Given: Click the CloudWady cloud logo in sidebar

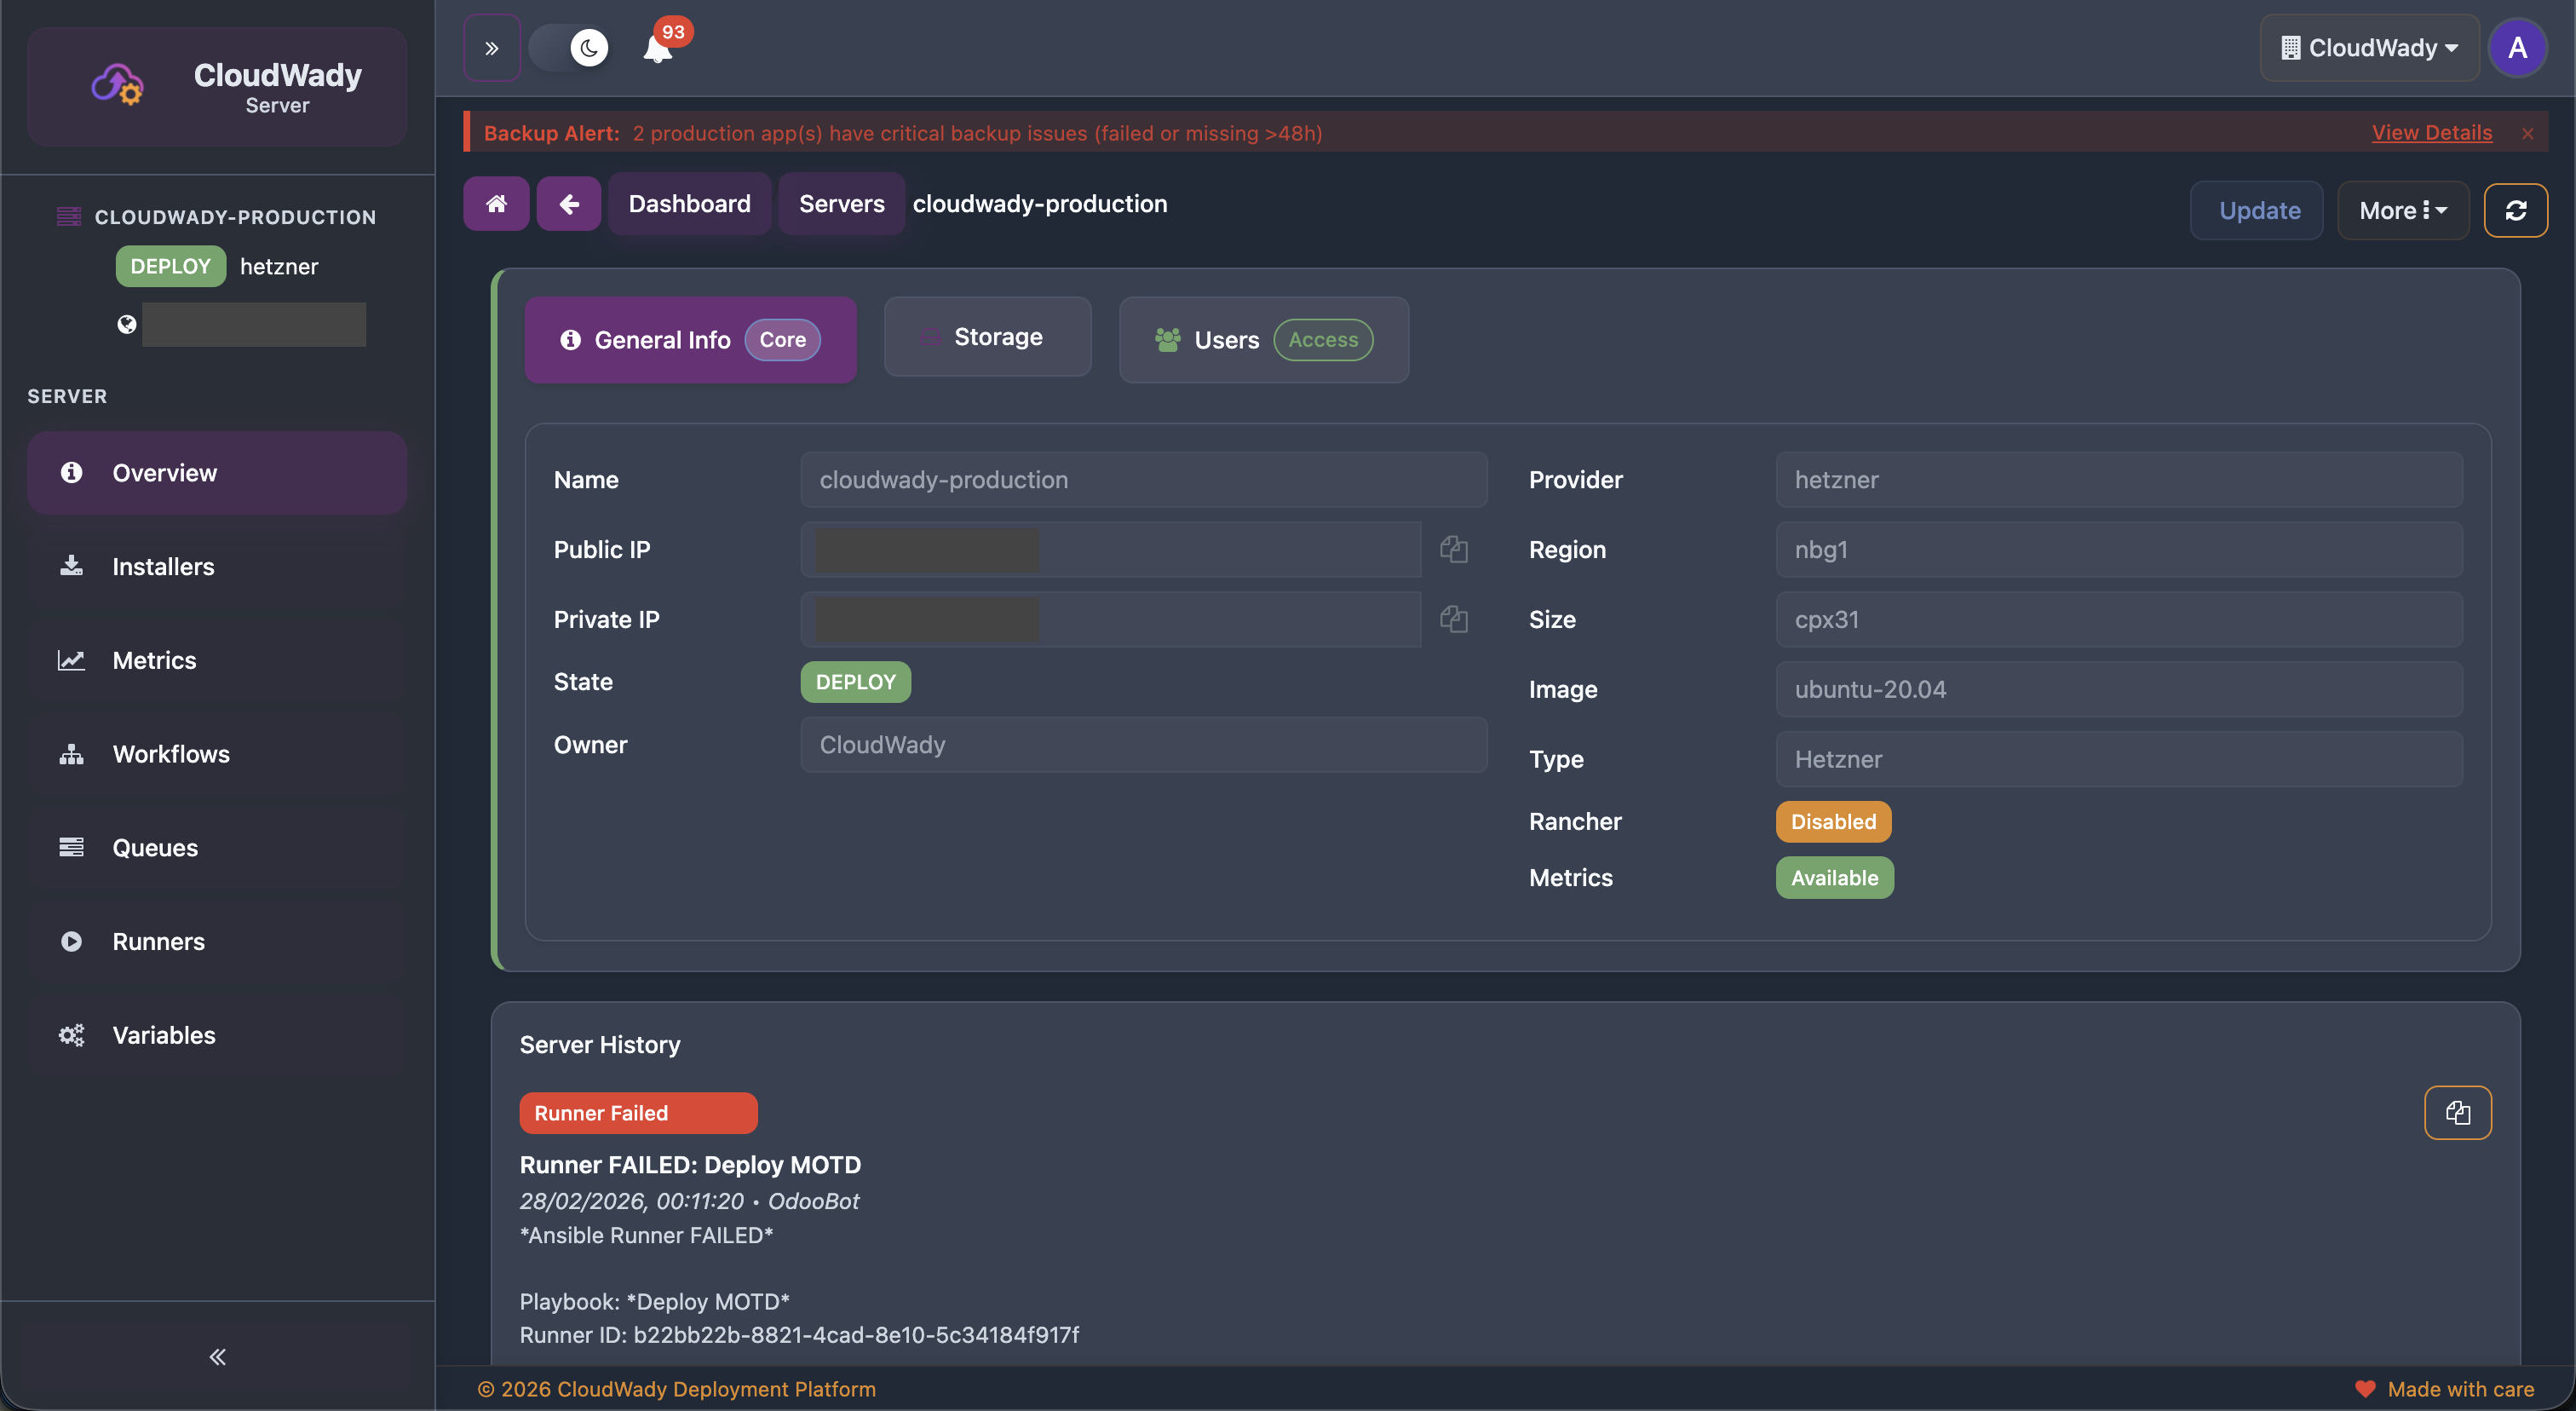Looking at the screenshot, I should 117,84.
